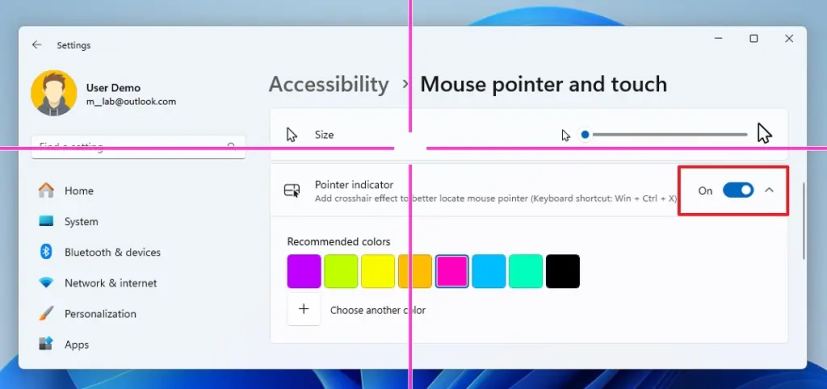Click the settings page vertical scrollbar

click(x=803, y=220)
